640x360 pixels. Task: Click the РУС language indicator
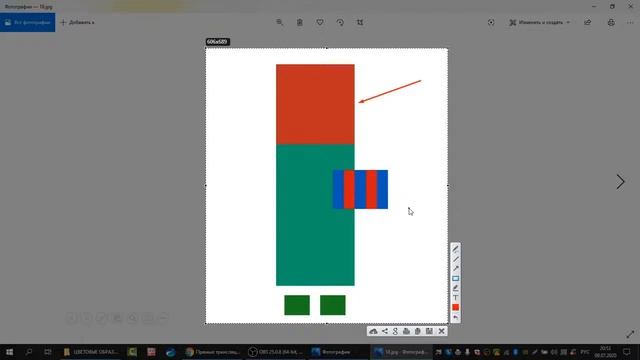[585, 352]
